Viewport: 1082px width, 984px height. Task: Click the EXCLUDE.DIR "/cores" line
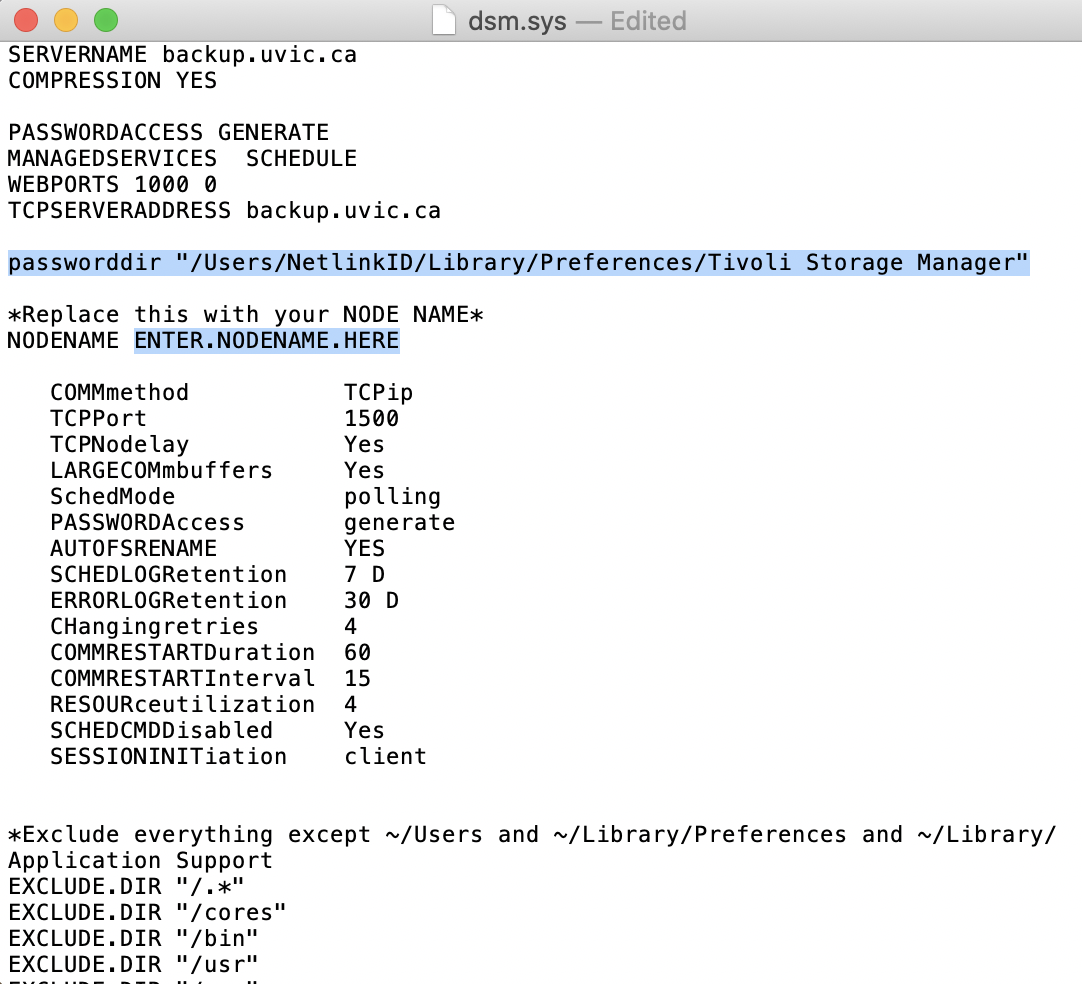coord(147,913)
